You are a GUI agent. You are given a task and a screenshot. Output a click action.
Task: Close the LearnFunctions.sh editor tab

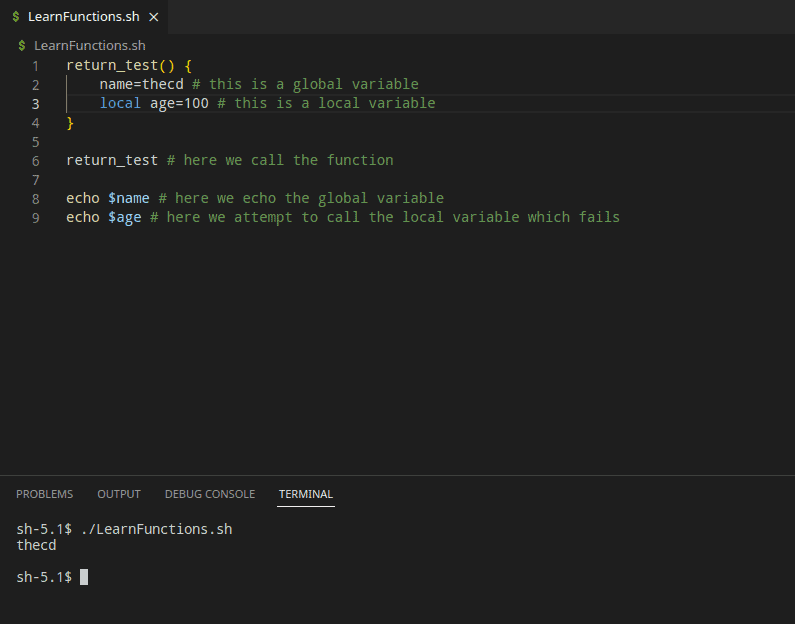pyautogui.click(x=154, y=17)
